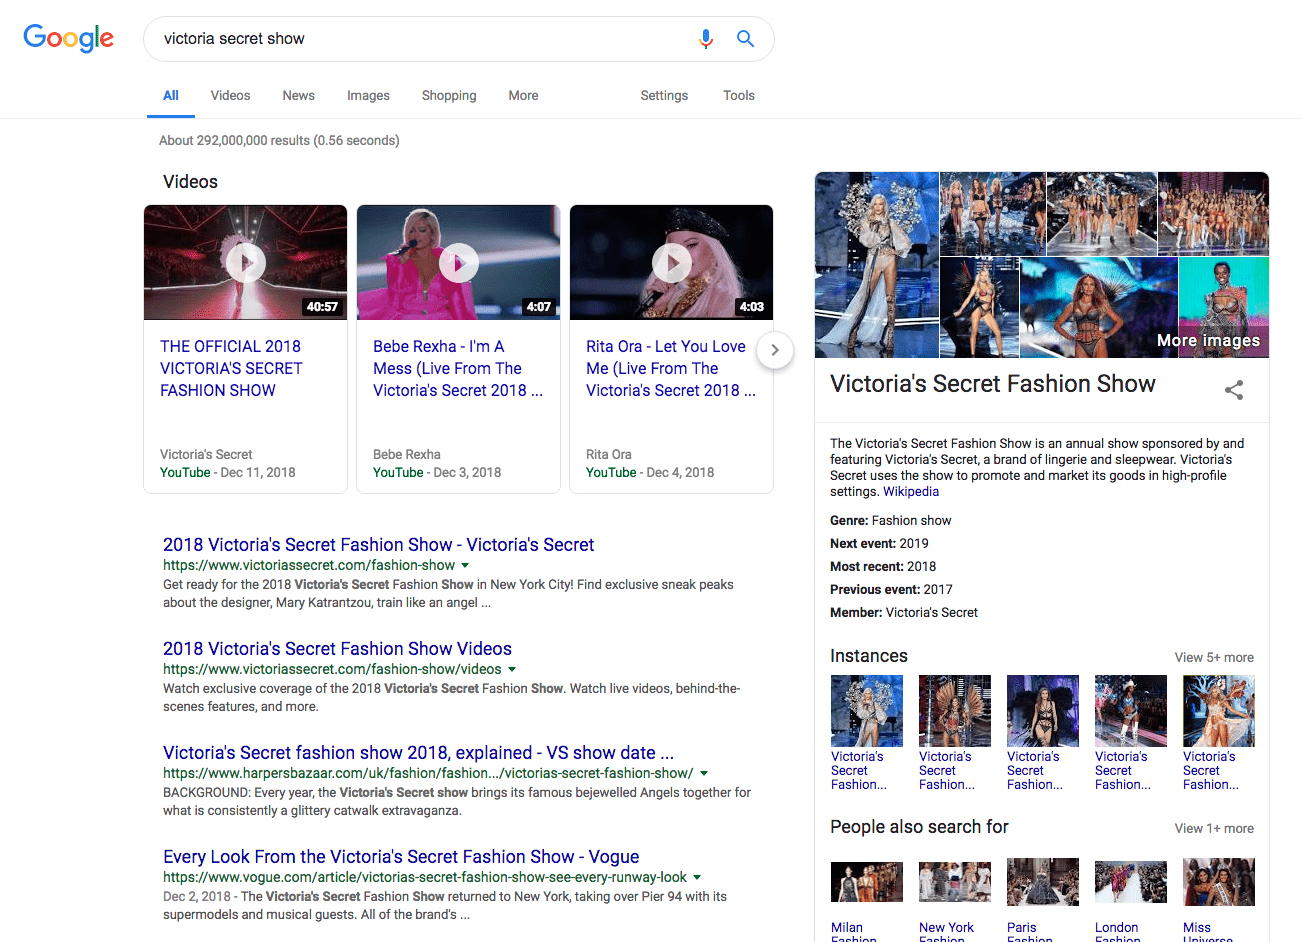Click the Previous event: 2017 value
Image resolution: width=1302 pixels, height=942 pixels.
pyautogui.click(x=938, y=590)
